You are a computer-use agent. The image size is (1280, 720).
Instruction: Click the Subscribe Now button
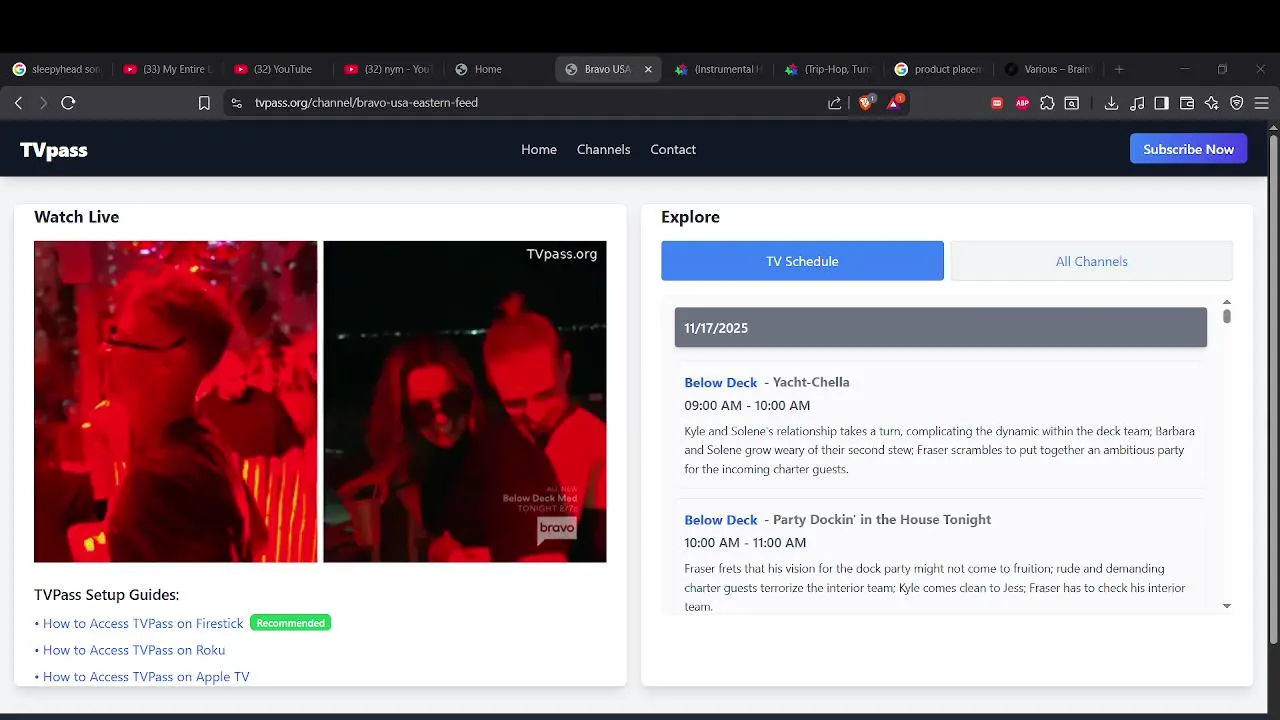point(1188,149)
